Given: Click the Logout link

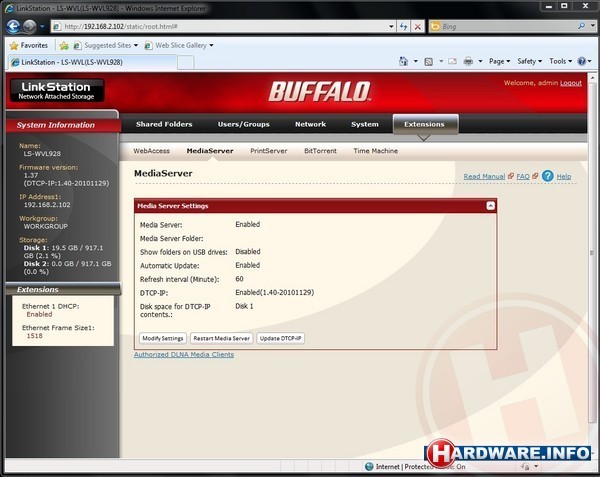Looking at the screenshot, I should click(x=571, y=83).
